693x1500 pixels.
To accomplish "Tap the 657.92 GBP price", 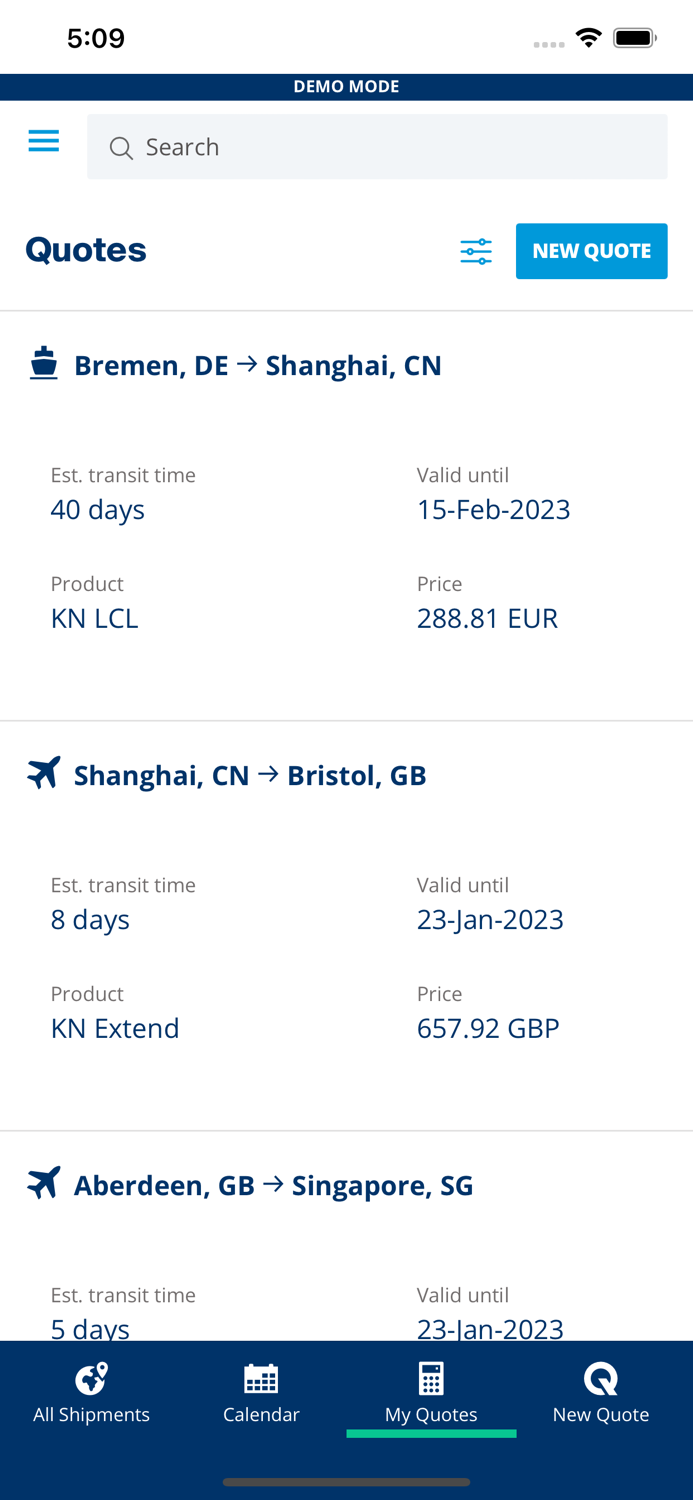I will coord(488,1028).
